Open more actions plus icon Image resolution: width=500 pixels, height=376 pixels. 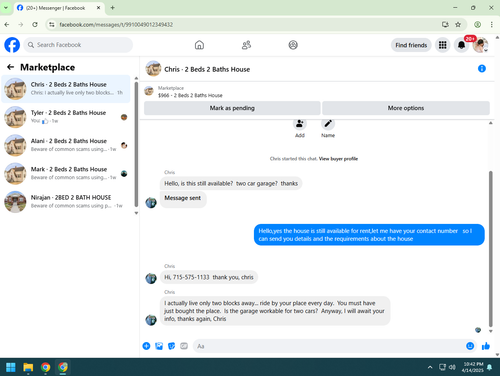(146, 346)
